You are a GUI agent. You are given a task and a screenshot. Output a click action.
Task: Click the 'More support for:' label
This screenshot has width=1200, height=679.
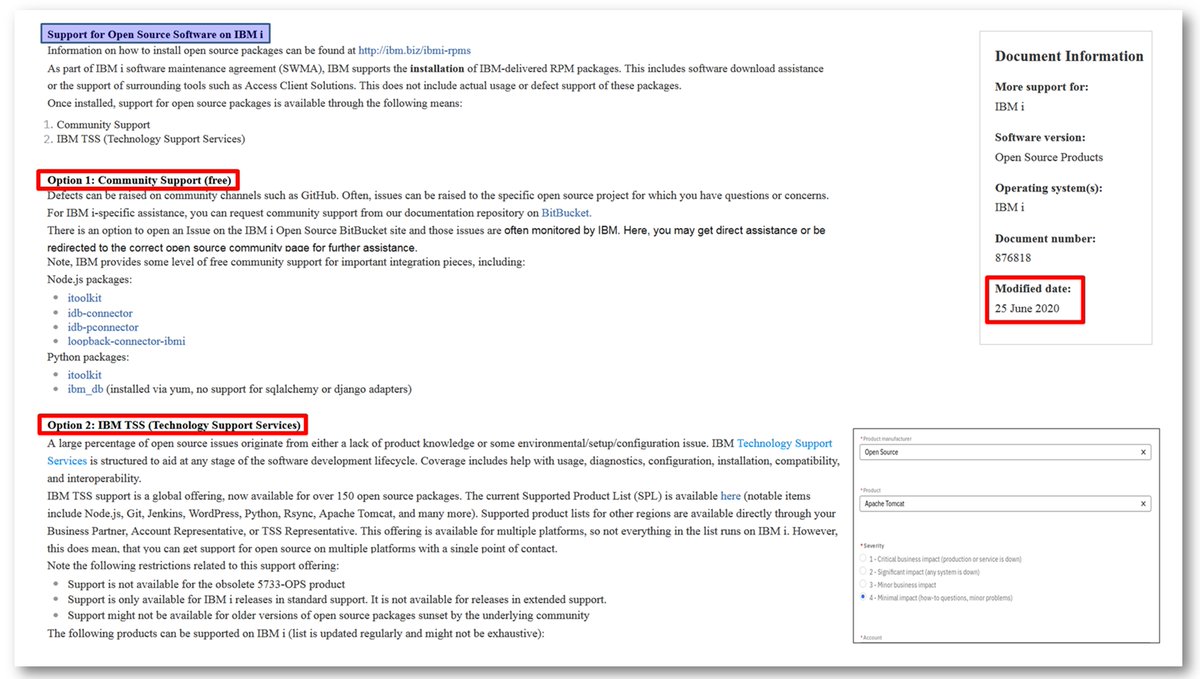[1041, 87]
